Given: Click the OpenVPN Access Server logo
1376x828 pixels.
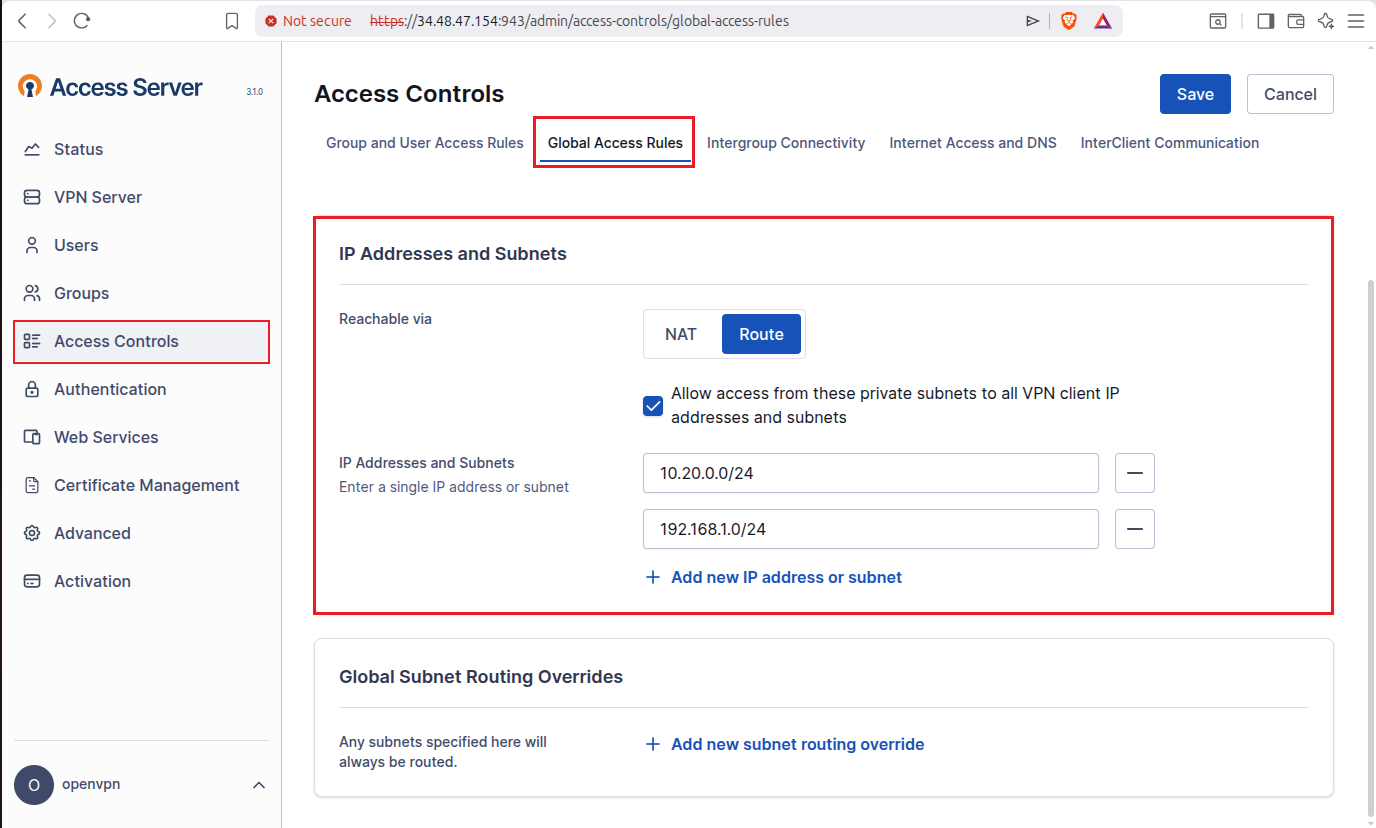Looking at the screenshot, I should (x=110, y=87).
